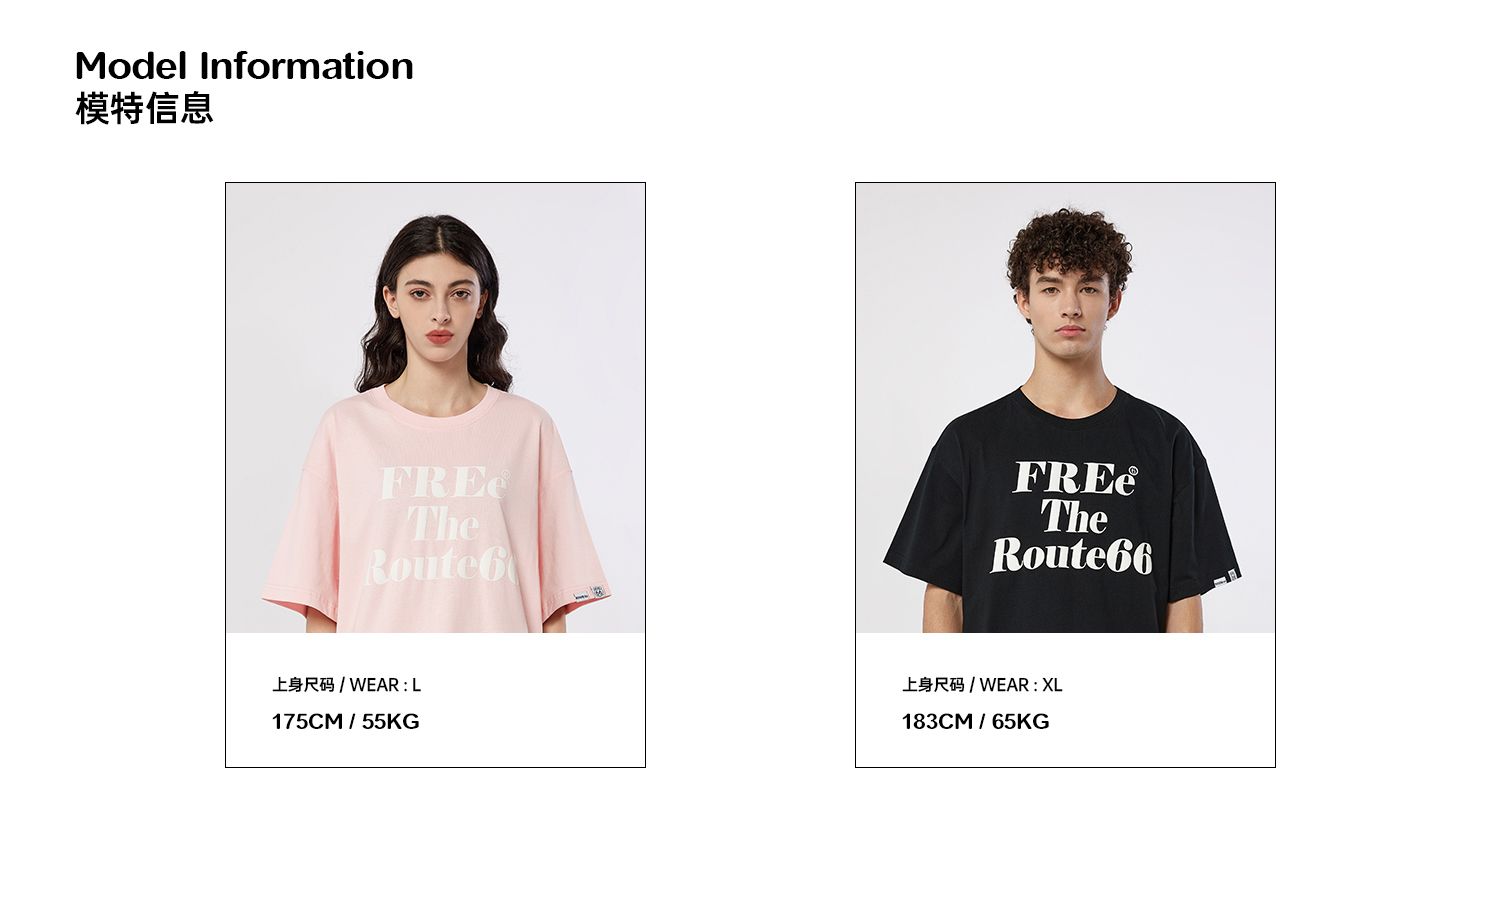Click the 上身尺码 label under the pink shirt
This screenshot has height=918, width=1500.
pos(303,685)
